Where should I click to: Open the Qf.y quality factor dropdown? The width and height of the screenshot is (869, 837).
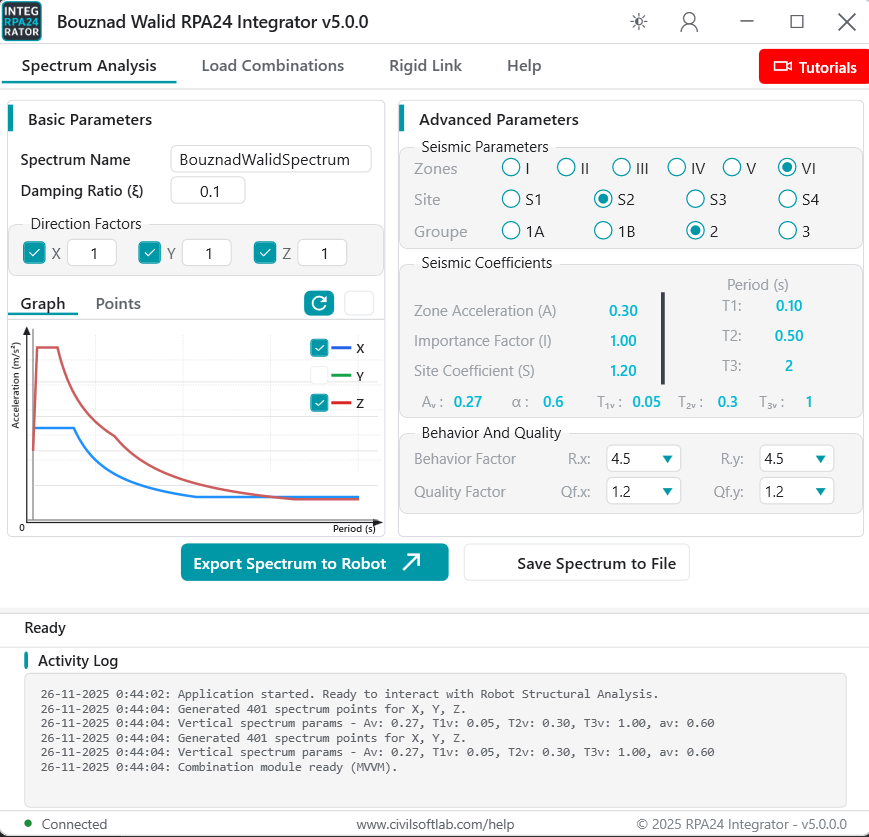[x=796, y=491]
